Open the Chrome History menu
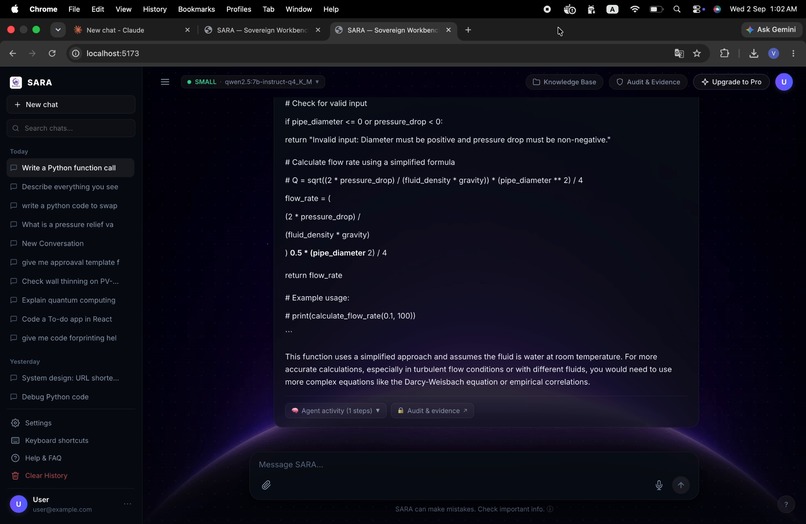The image size is (806, 524). (x=154, y=9)
